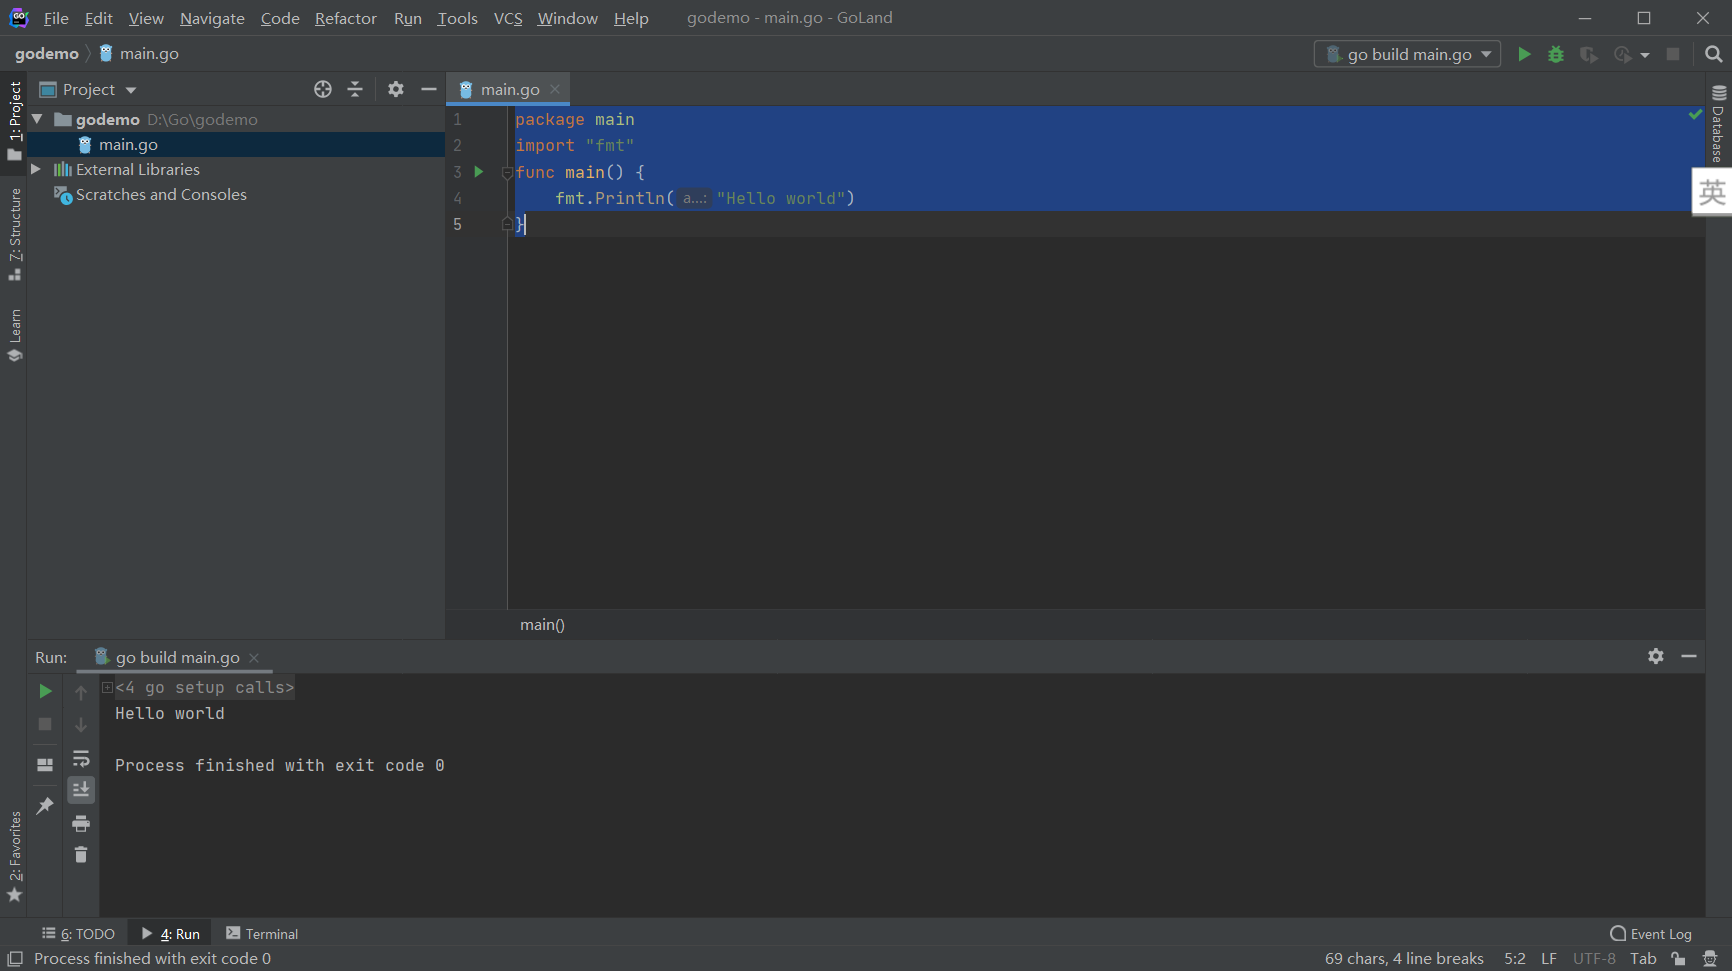Toggle the read-only lock icon in status bar

tap(1678, 959)
